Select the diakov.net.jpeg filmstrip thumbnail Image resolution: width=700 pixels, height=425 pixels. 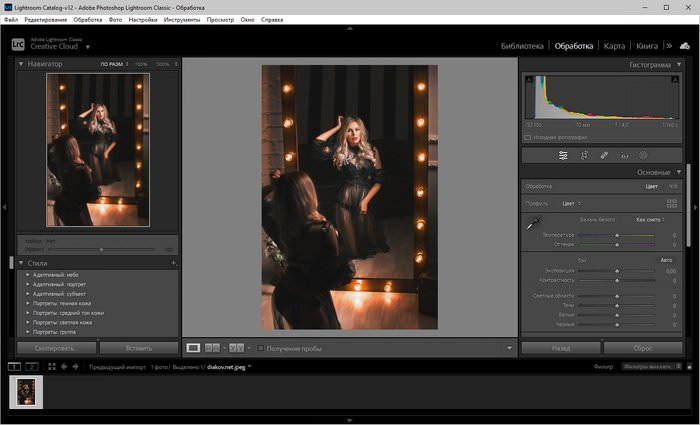coord(26,392)
